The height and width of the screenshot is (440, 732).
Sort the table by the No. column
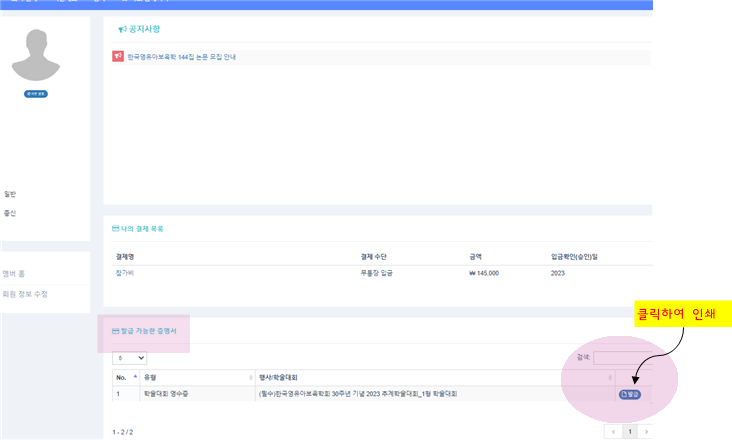125,377
